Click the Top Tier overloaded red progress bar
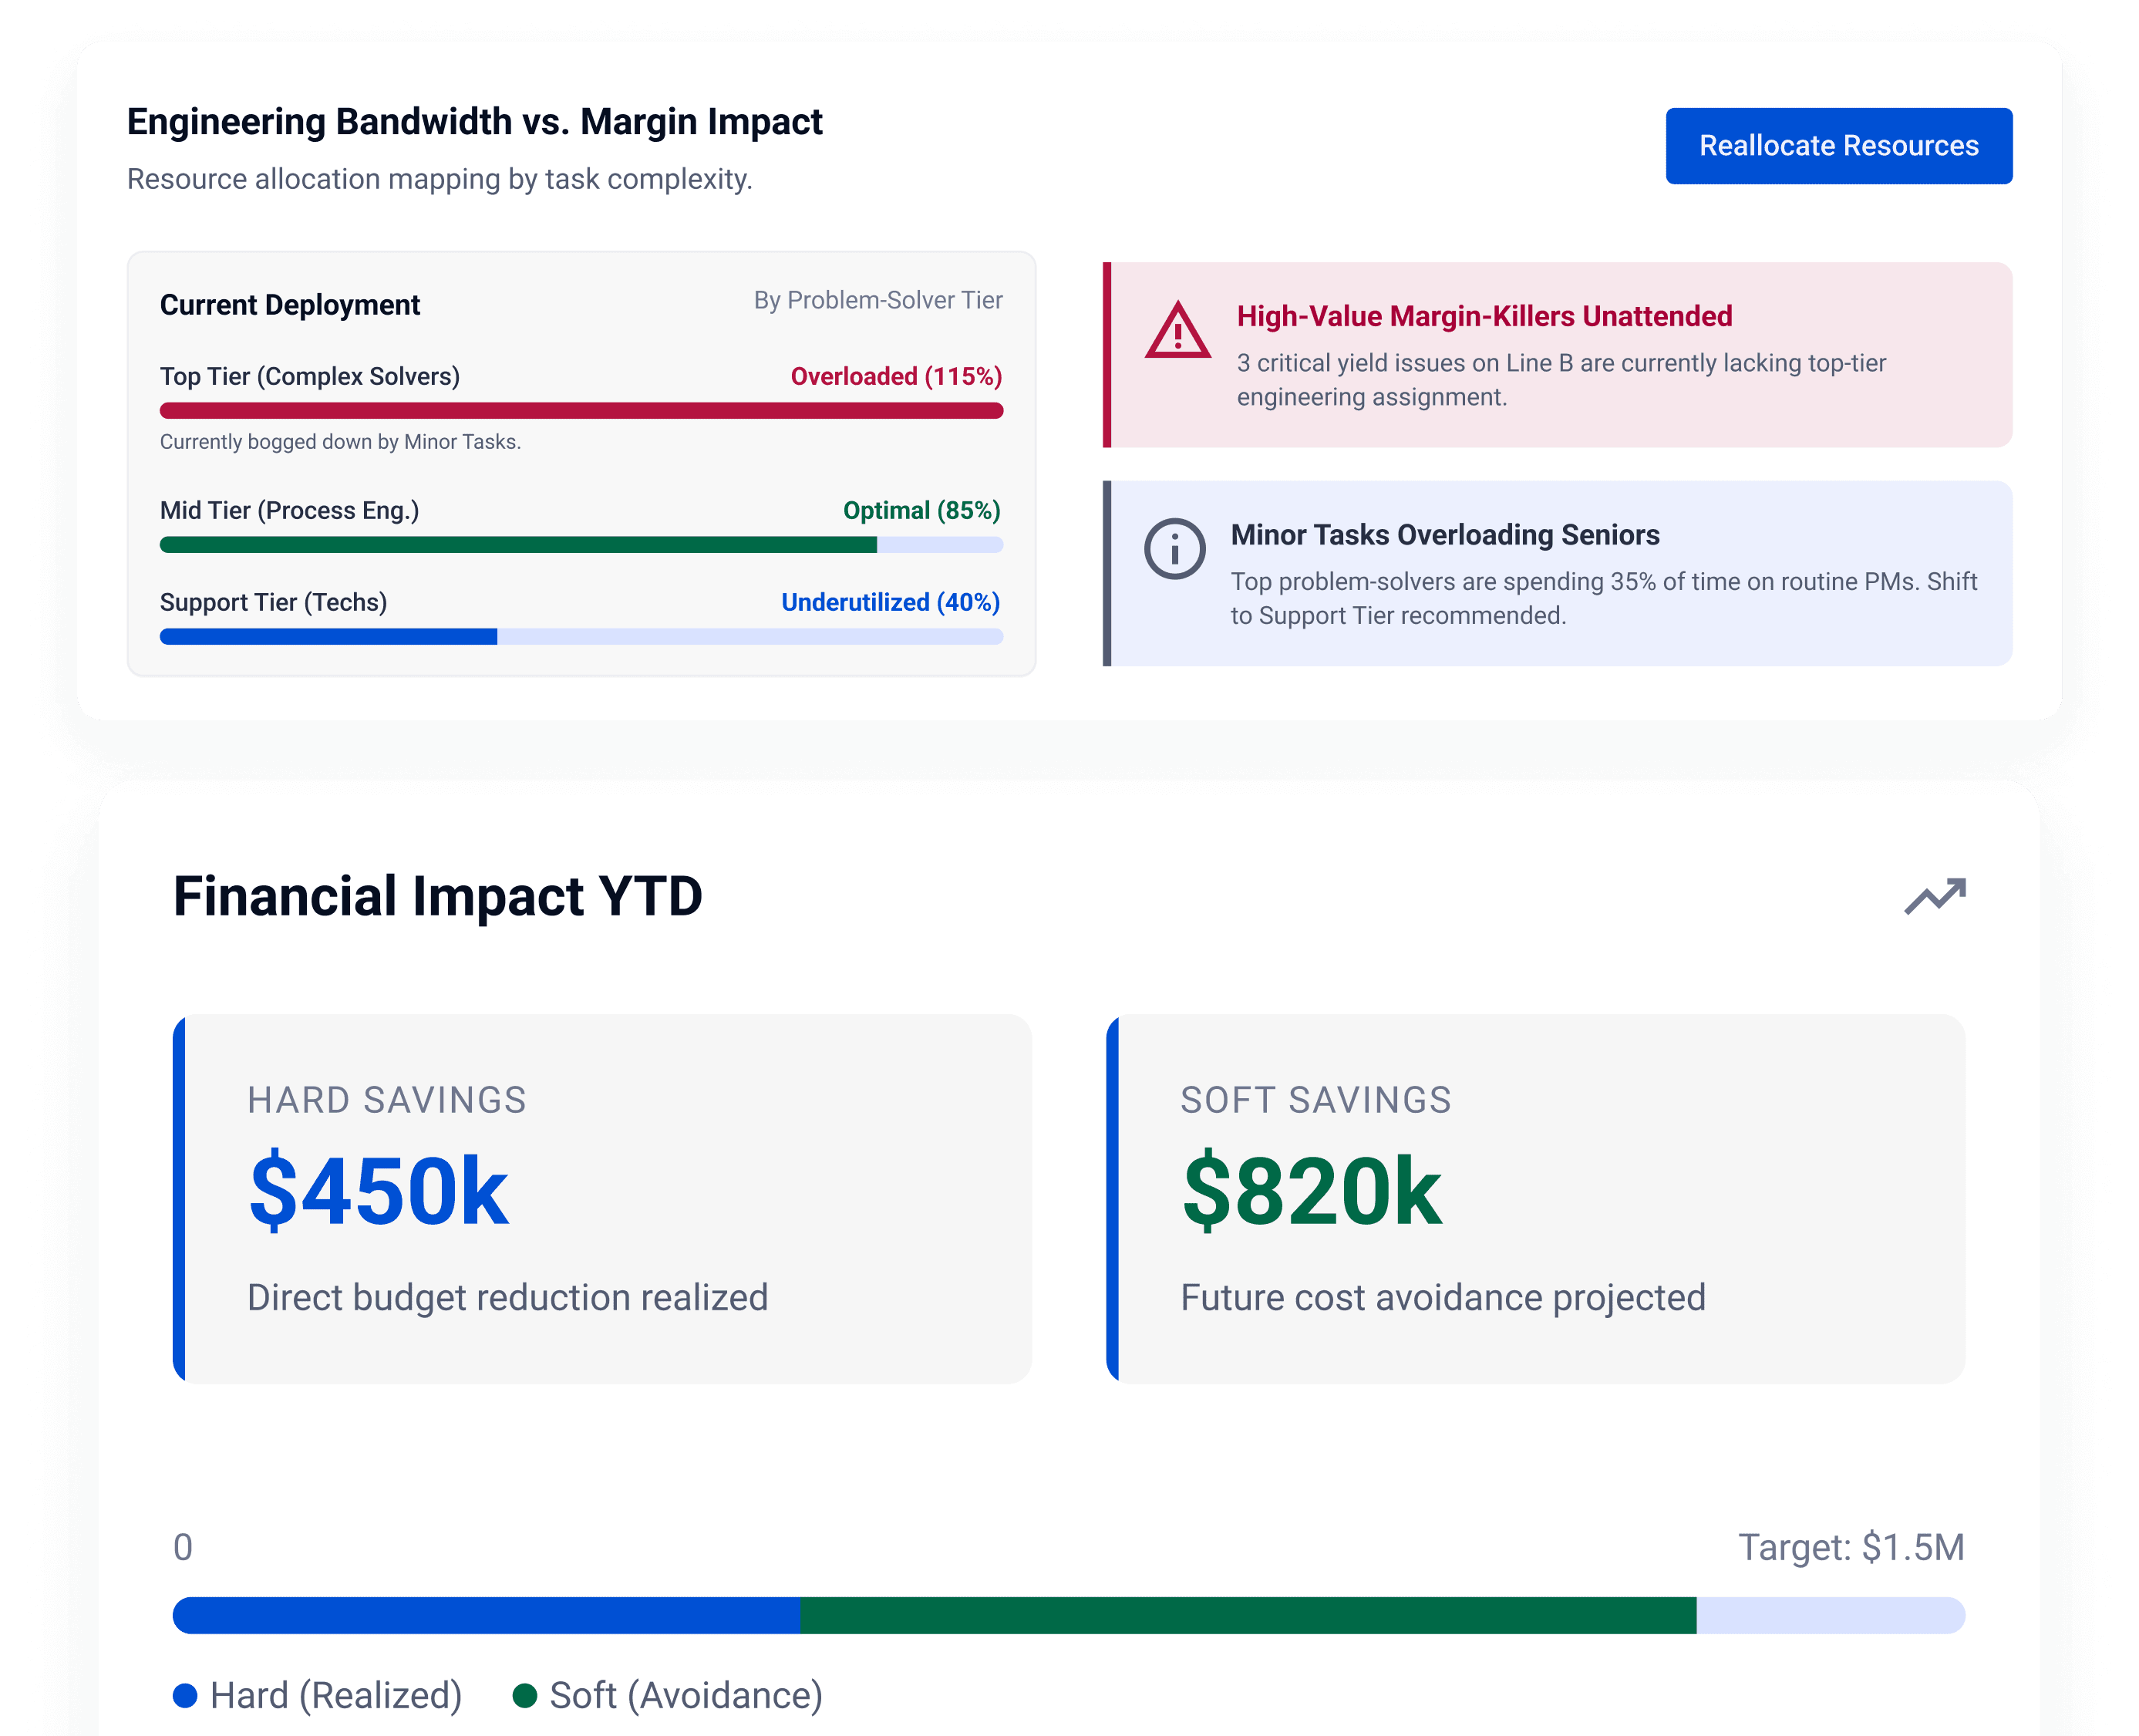The image size is (2139, 1736). pos(581,410)
